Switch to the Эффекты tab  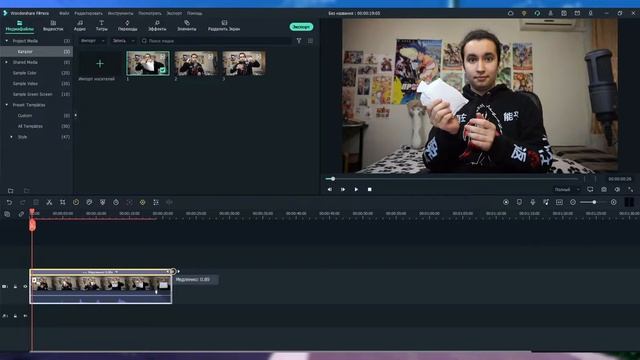(157, 26)
